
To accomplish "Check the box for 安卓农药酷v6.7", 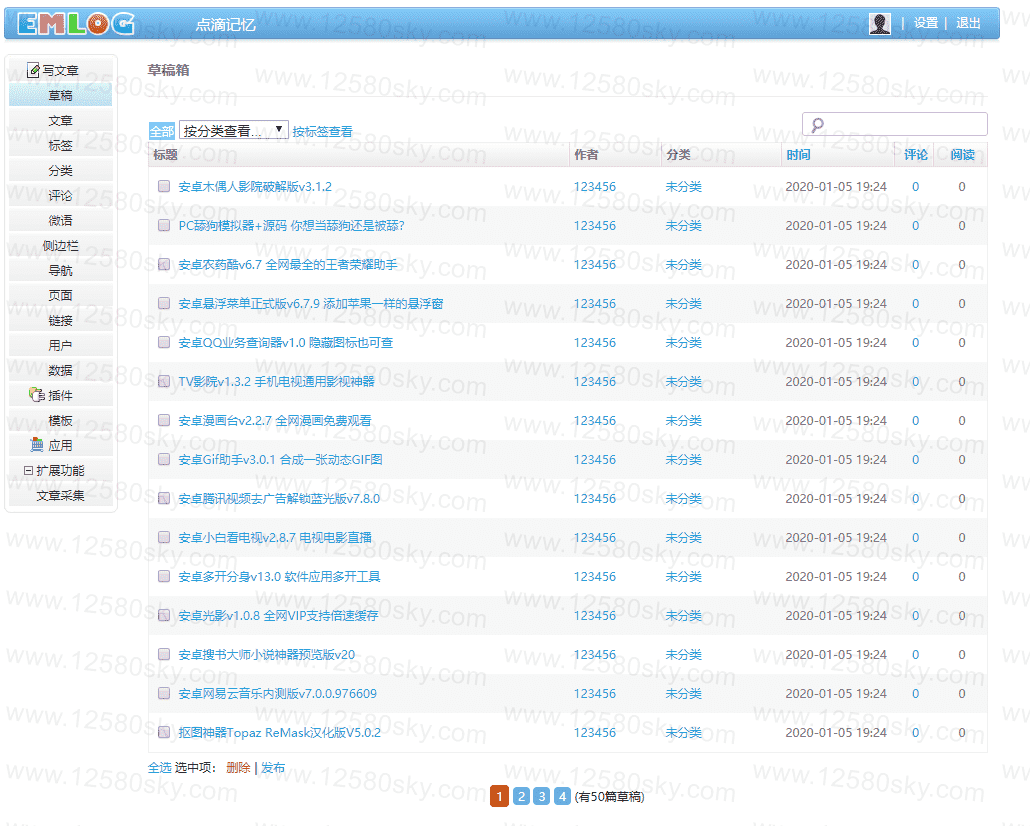I will [164, 264].
